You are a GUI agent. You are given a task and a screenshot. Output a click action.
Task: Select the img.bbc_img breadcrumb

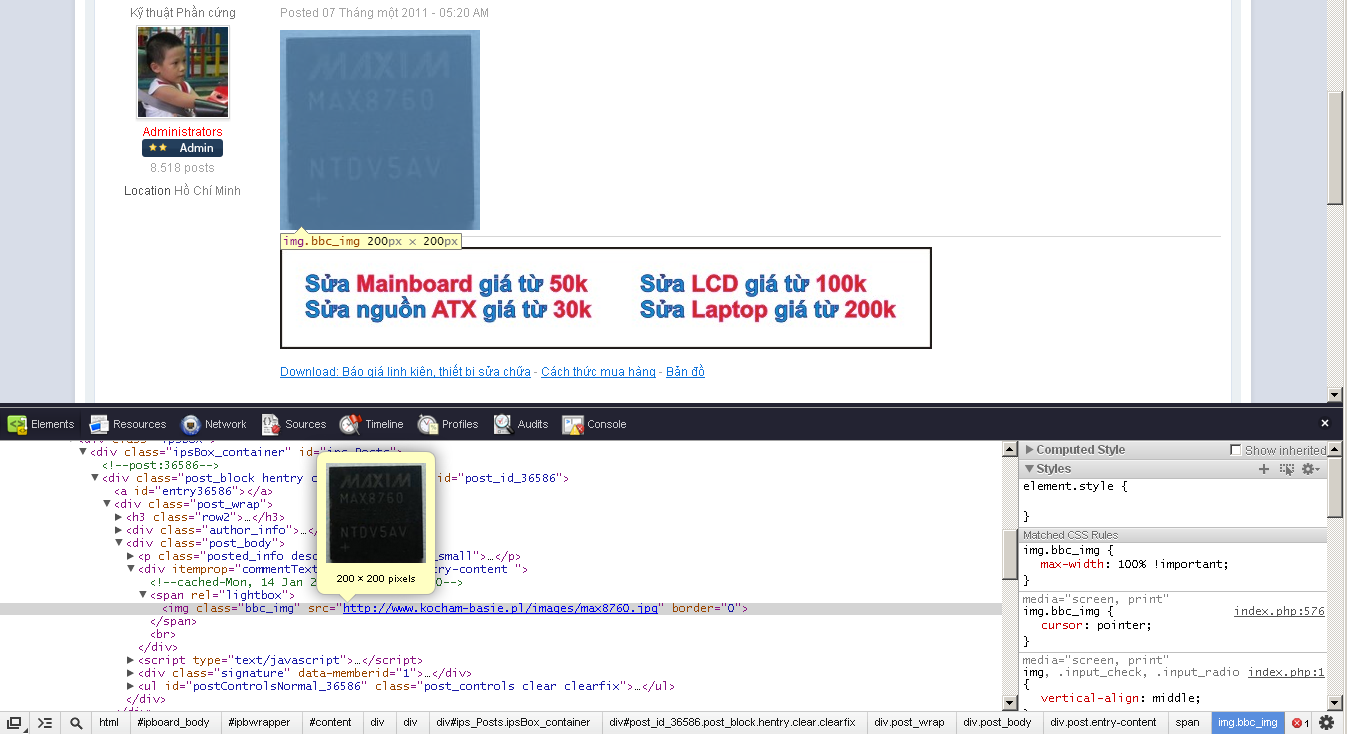coord(1246,722)
